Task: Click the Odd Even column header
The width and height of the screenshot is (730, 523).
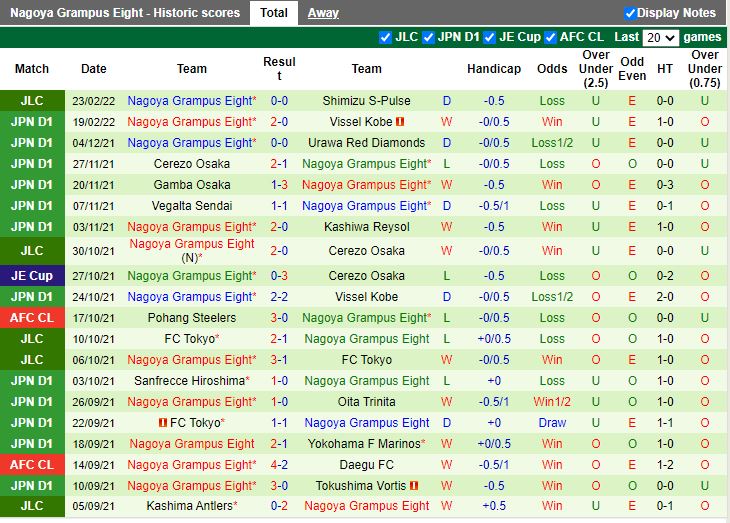Action: coord(632,69)
